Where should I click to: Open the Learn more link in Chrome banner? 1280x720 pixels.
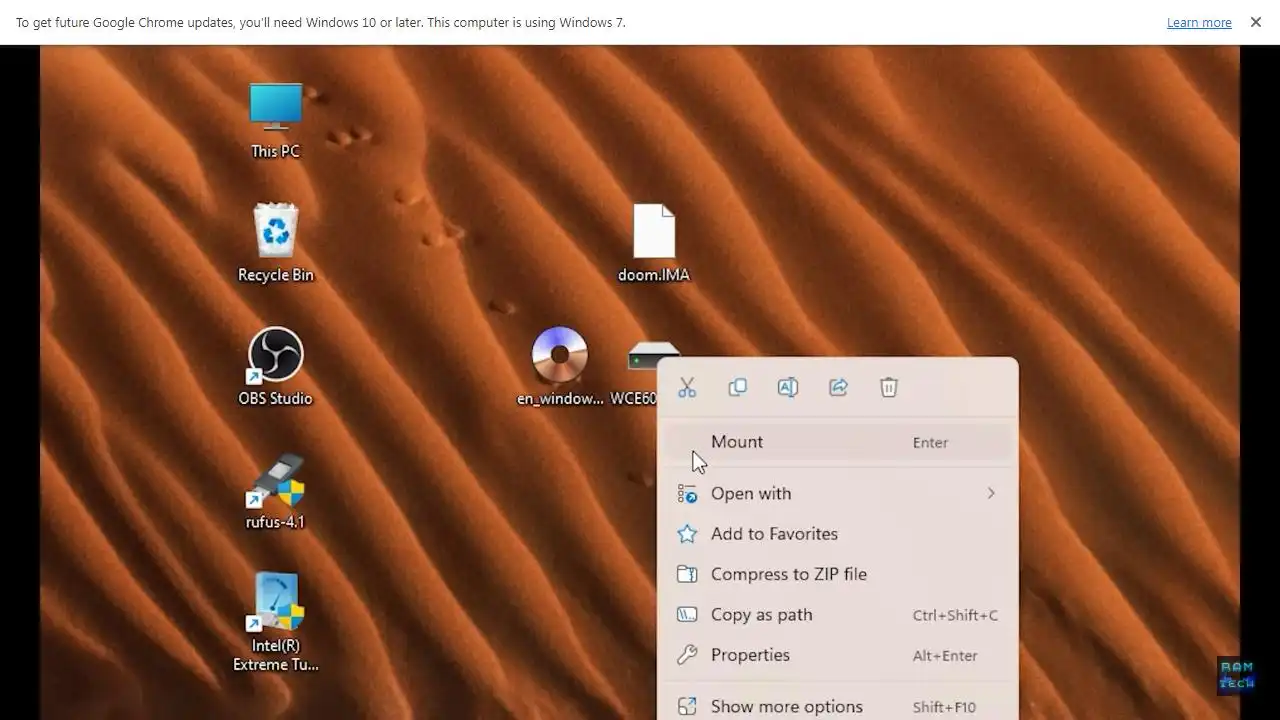click(1199, 22)
